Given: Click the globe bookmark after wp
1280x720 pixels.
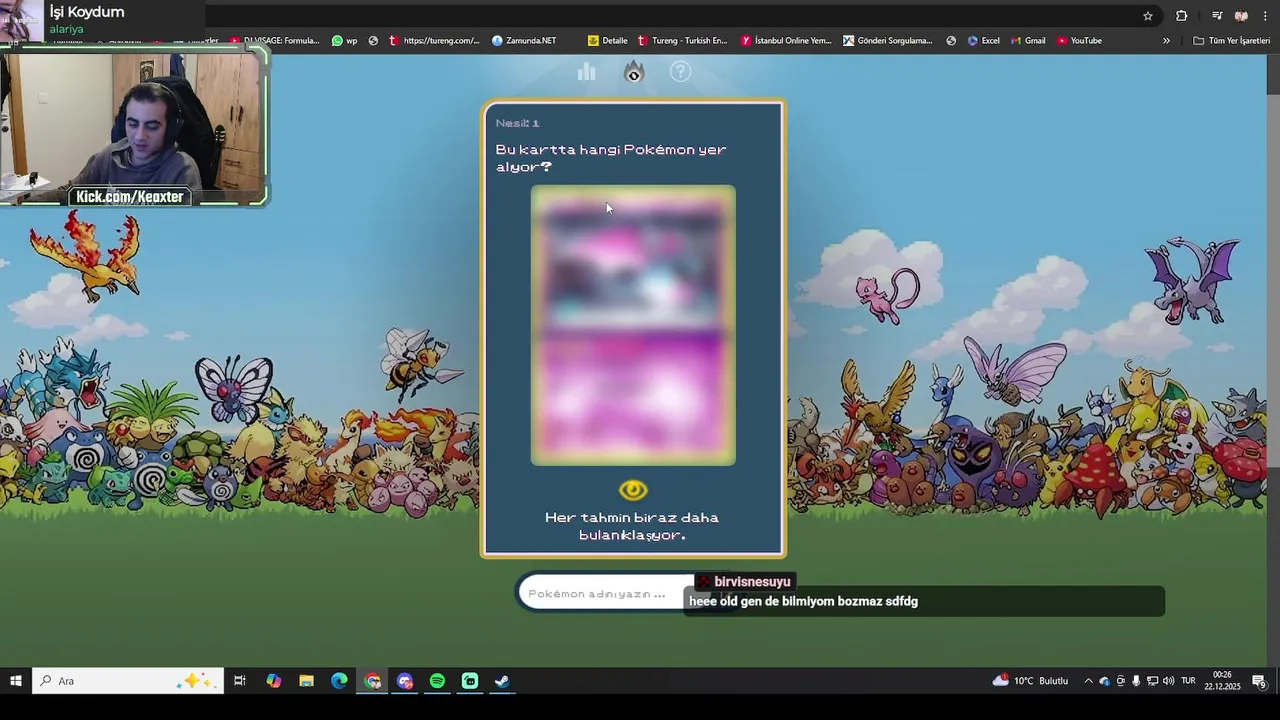Looking at the screenshot, I should [373, 41].
